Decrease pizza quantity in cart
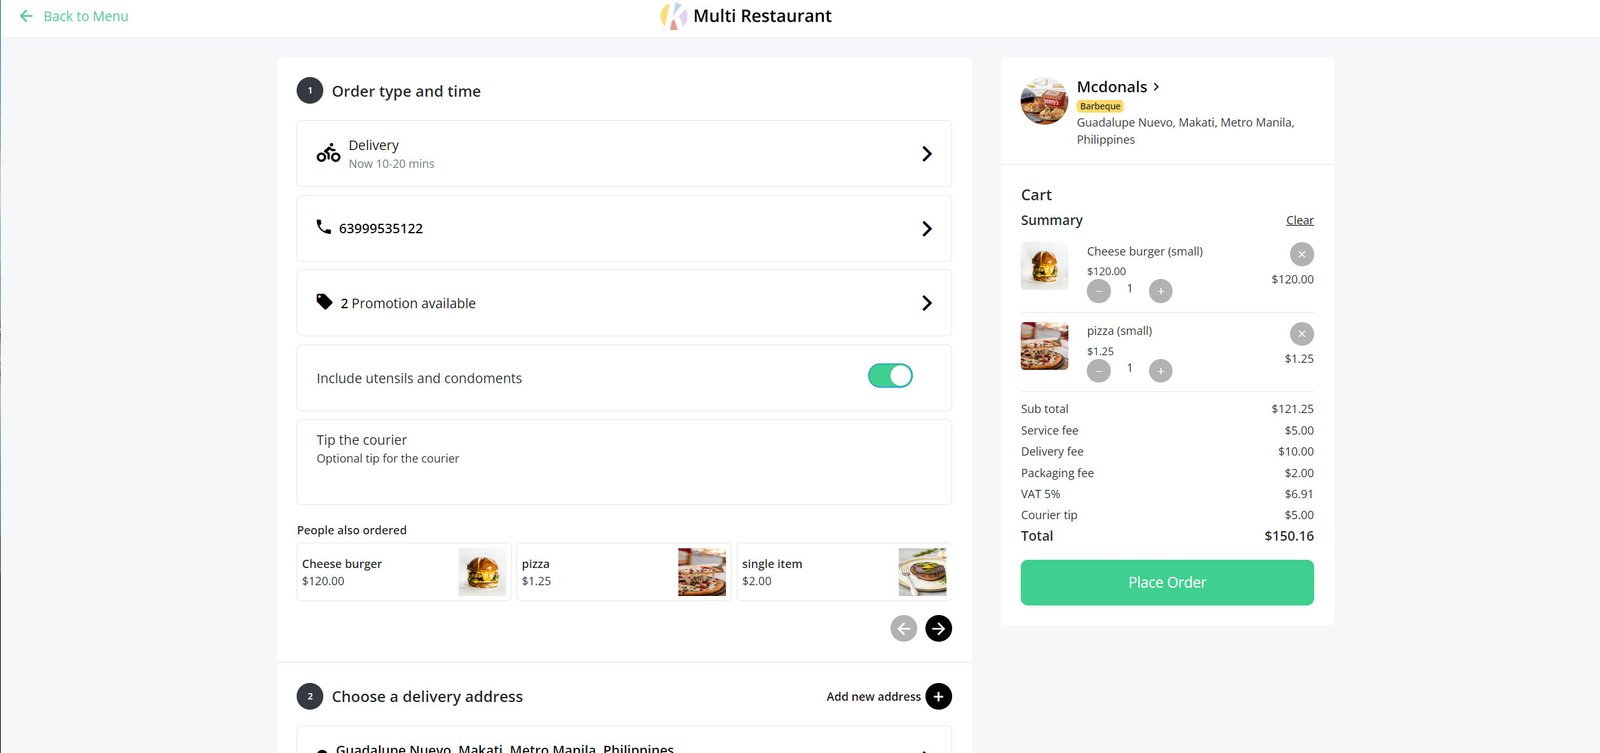The height and width of the screenshot is (753, 1600). click(x=1099, y=371)
